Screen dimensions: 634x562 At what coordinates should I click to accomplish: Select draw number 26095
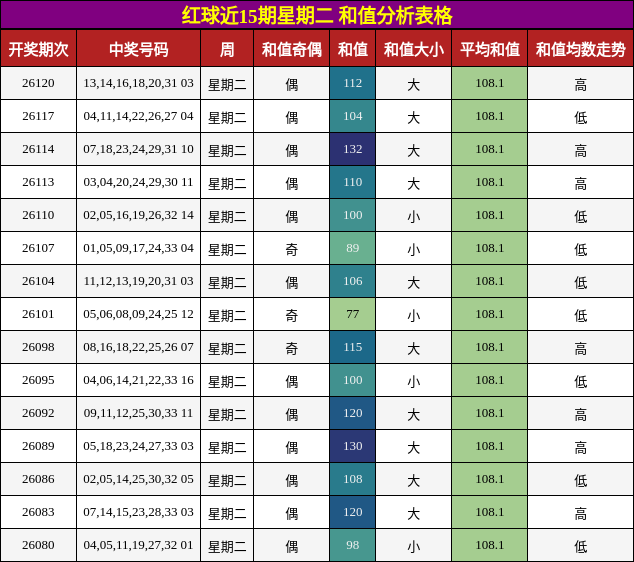point(38,380)
